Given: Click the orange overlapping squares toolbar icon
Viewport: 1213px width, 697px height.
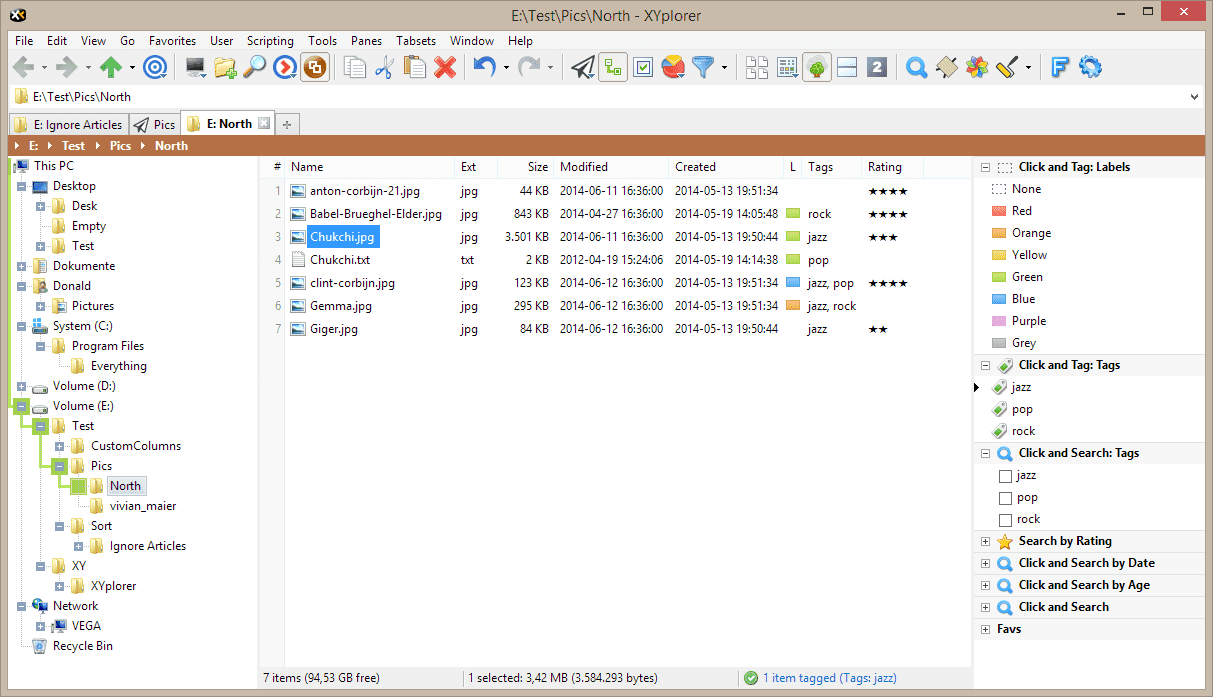Looking at the screenshot, I should tap(315, 67).
